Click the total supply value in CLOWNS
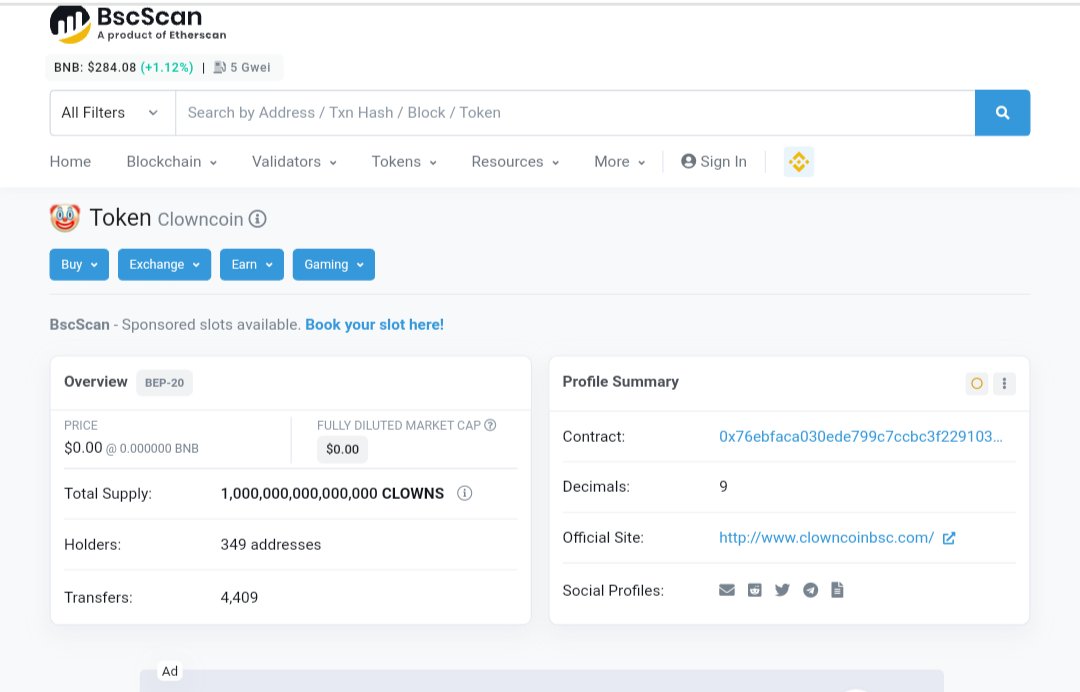Viewport: 1080px width, 692px height. click(x=332, y=494)
